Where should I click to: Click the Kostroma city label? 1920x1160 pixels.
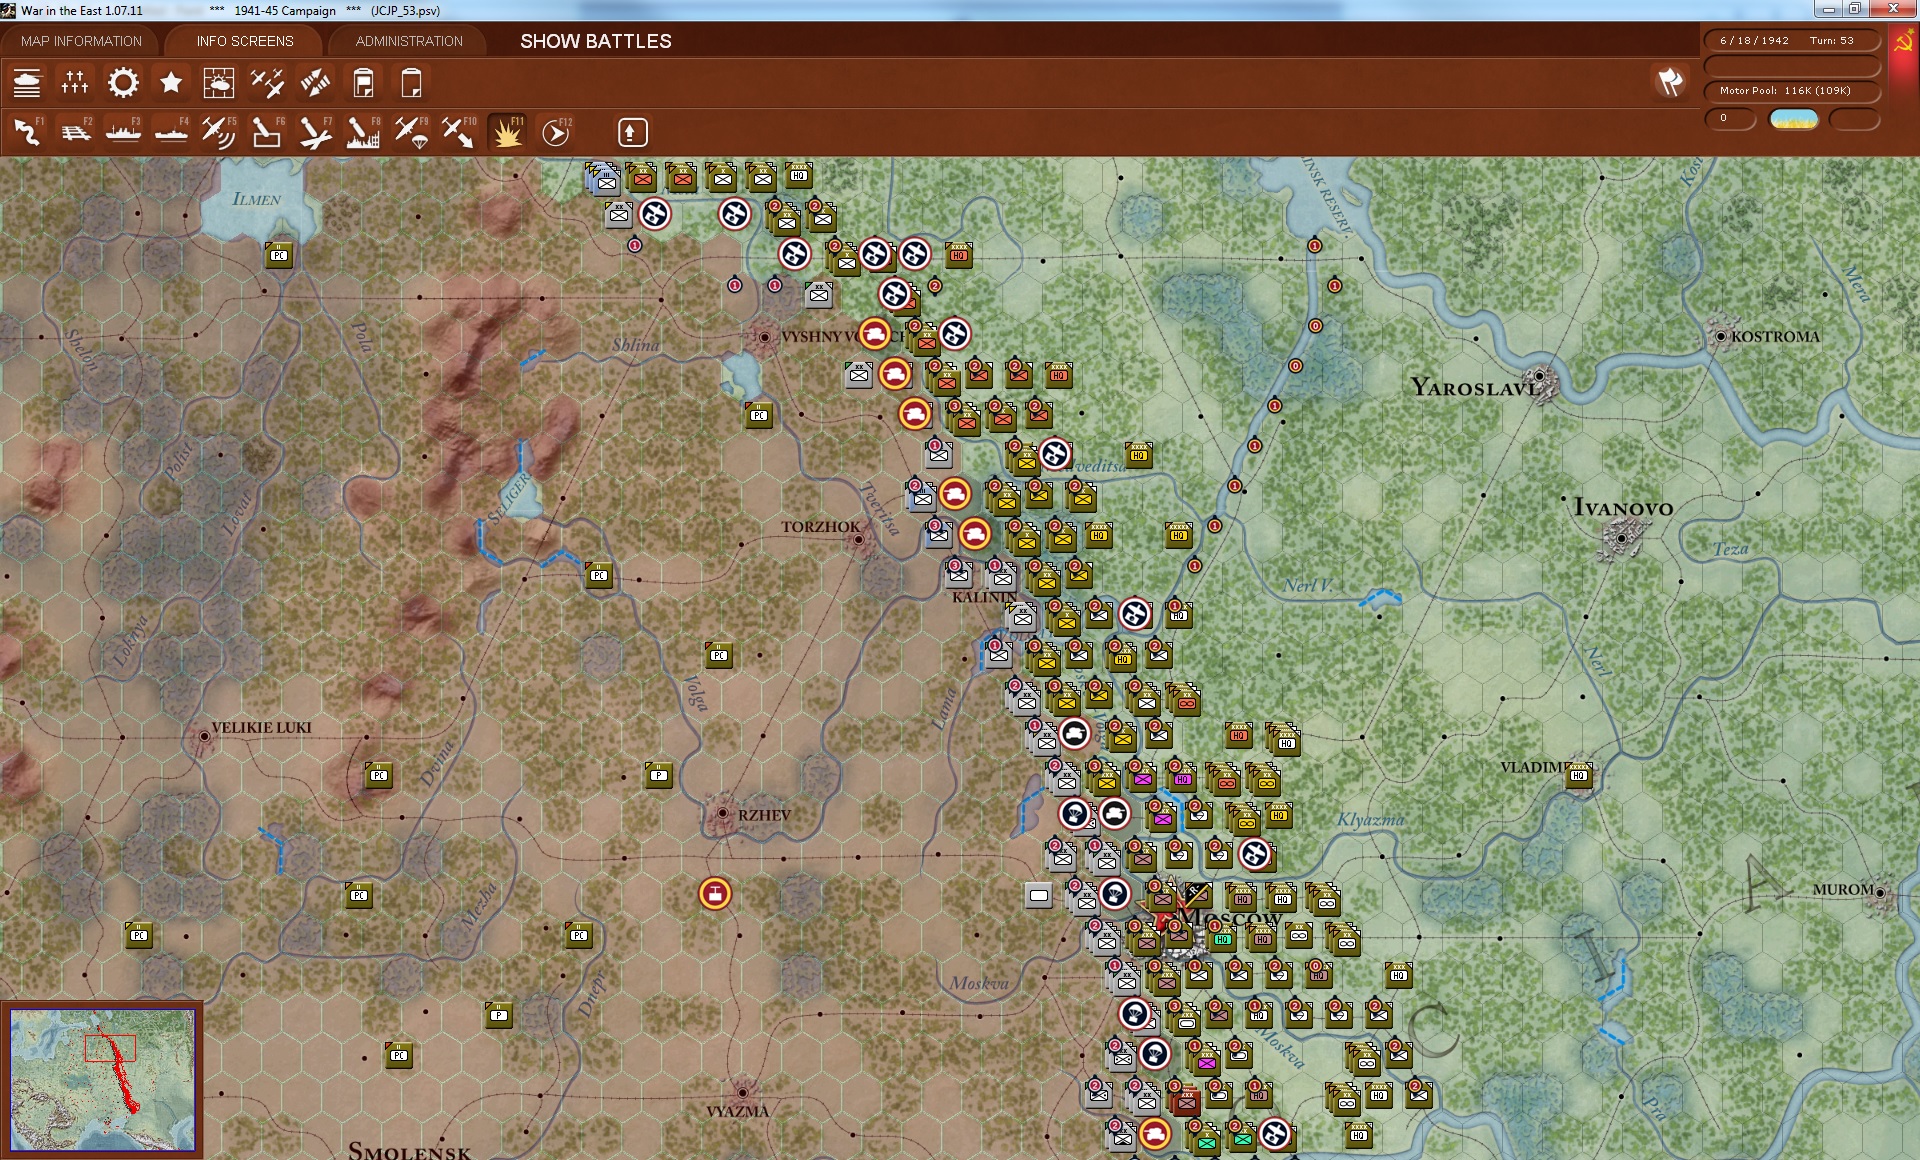point(1775,337)
